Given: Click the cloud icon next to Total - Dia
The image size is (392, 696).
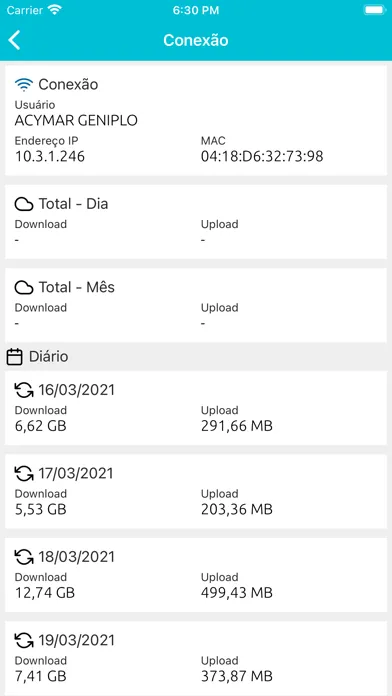Looking at the screenshot, I should click(24, 204).
